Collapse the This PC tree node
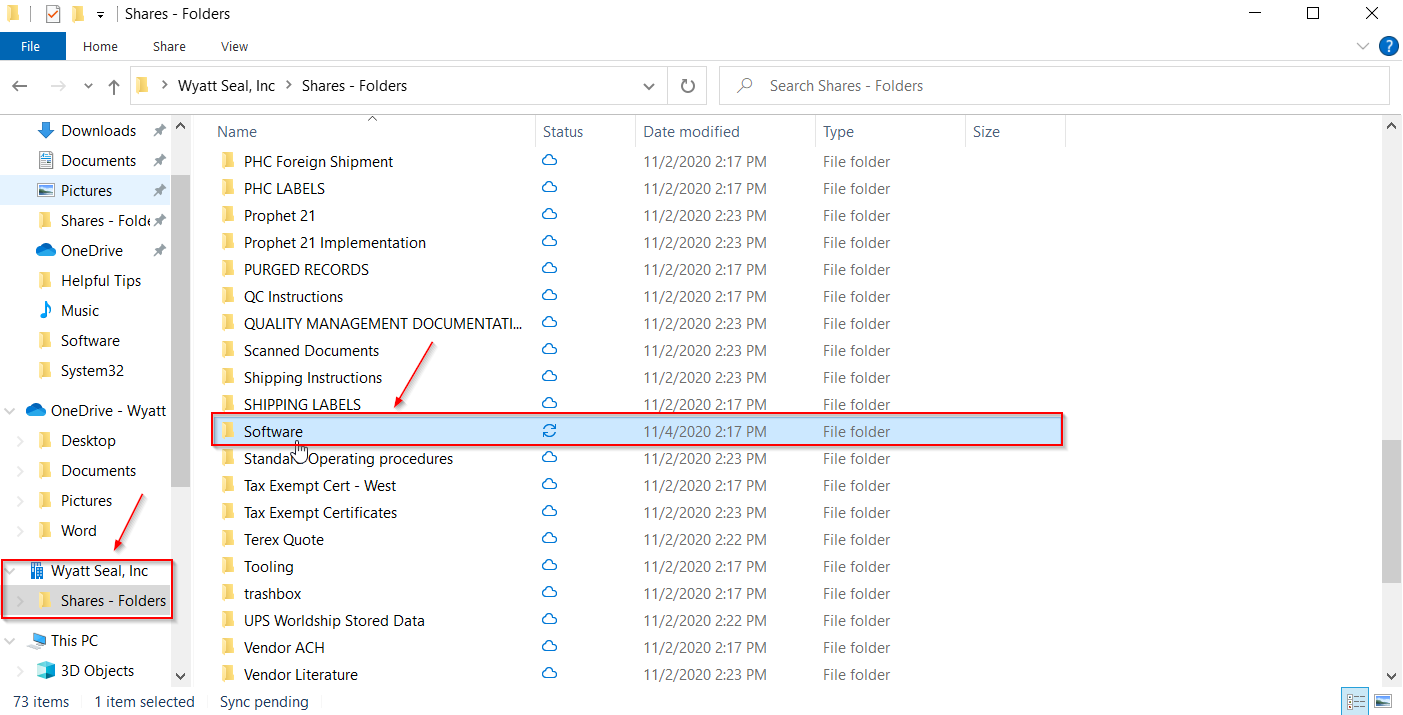 pos(10,641)
